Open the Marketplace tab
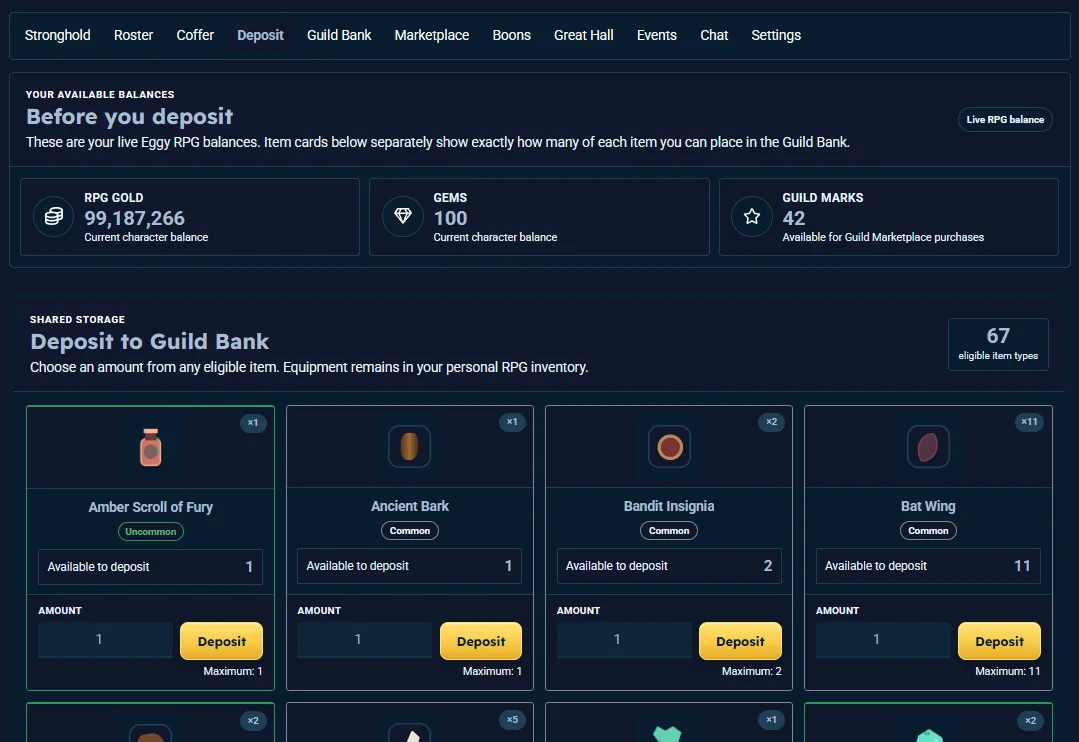 pos(431,35)
